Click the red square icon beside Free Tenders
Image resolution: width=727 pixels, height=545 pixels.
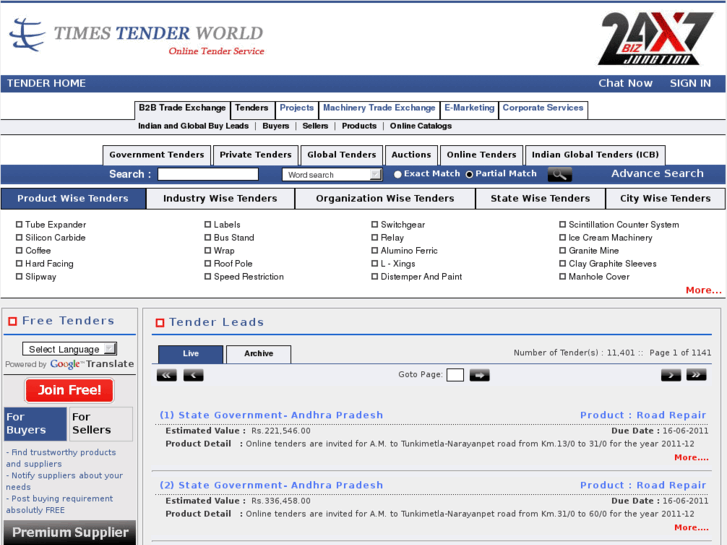(13, 321)
